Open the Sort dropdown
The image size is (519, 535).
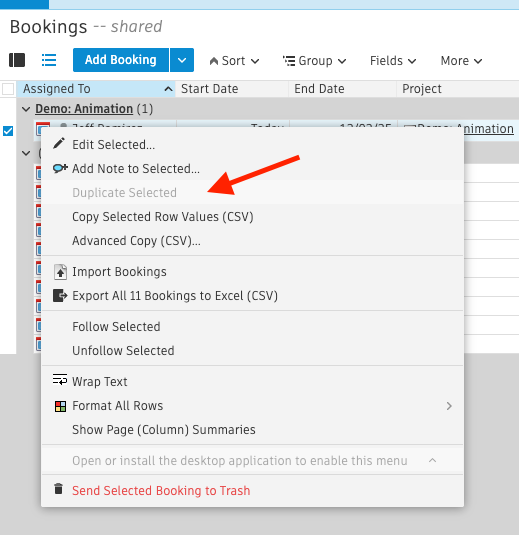click(x=234, y=61)
